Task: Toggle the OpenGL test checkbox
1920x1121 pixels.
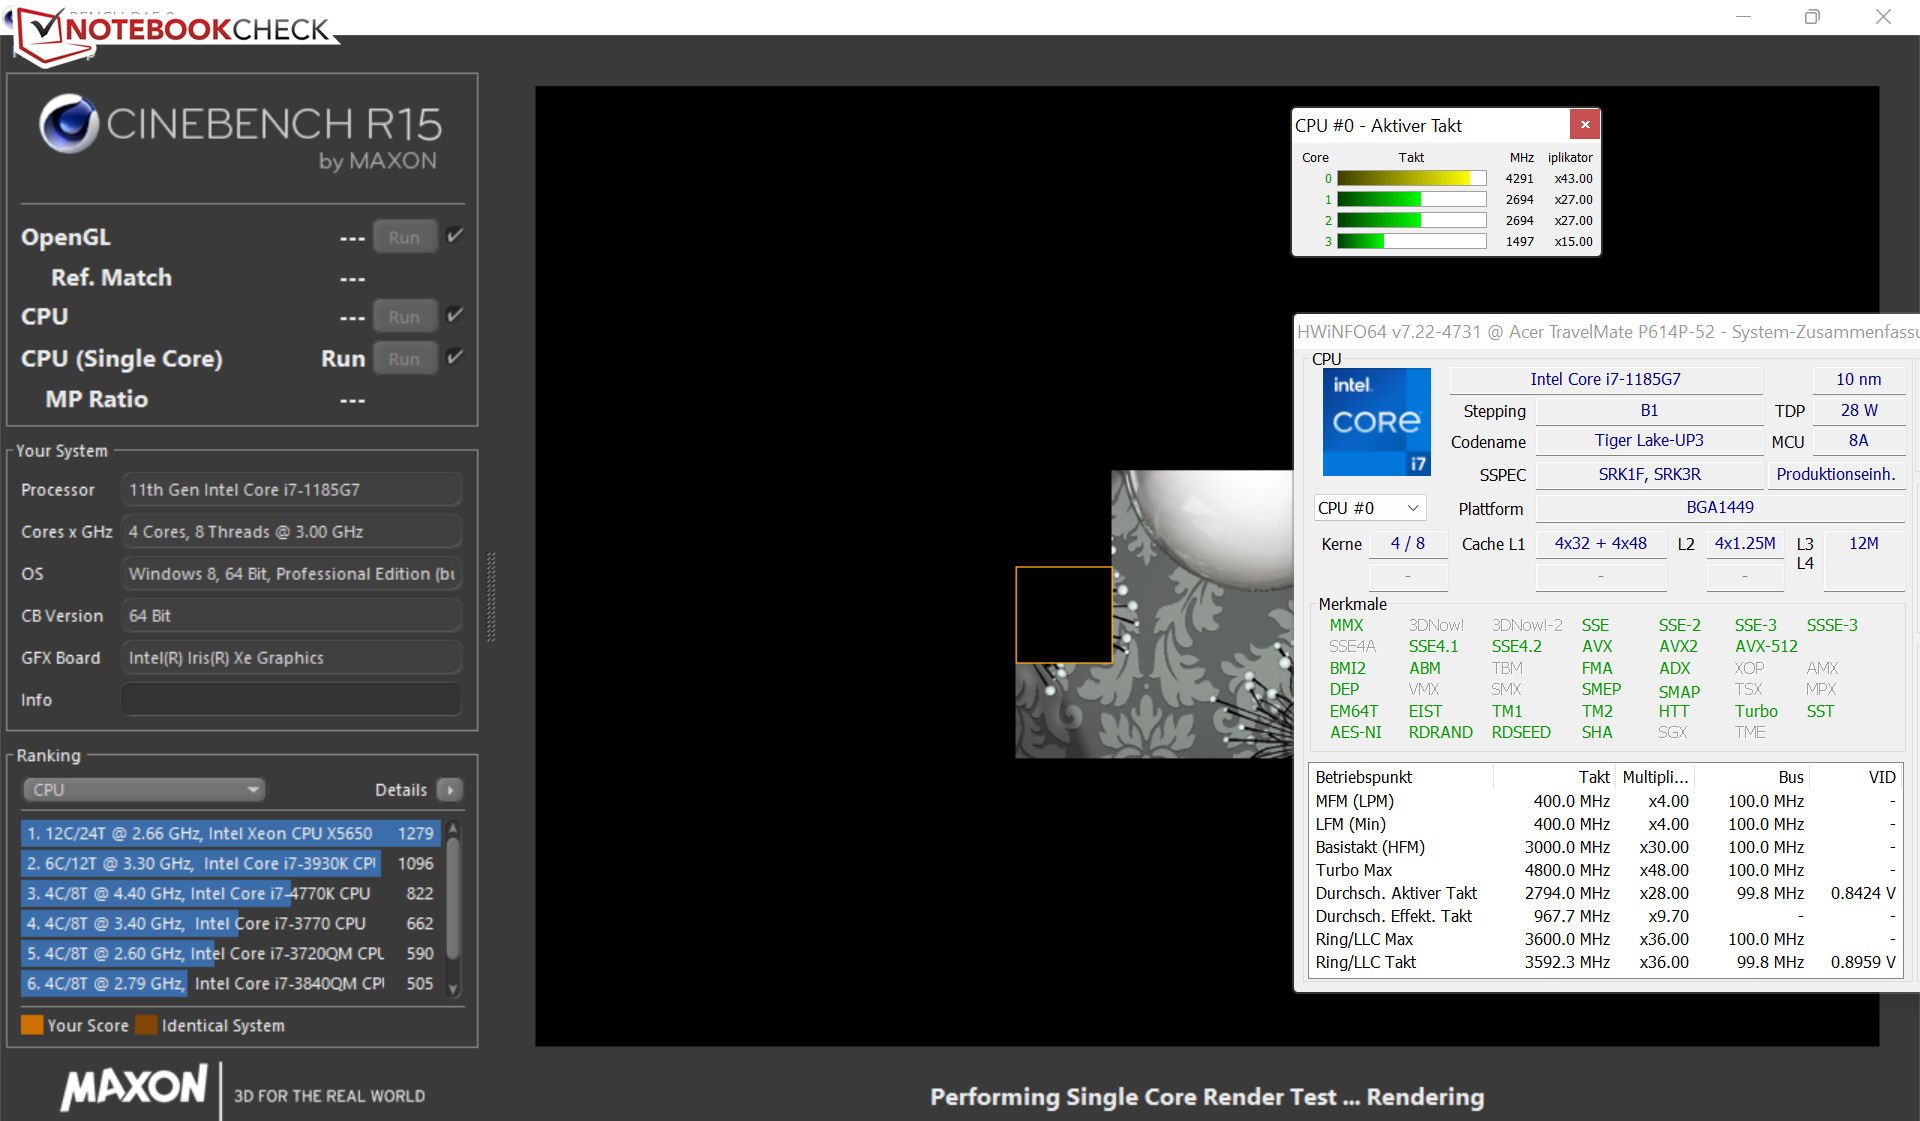Action: (455, 236)
